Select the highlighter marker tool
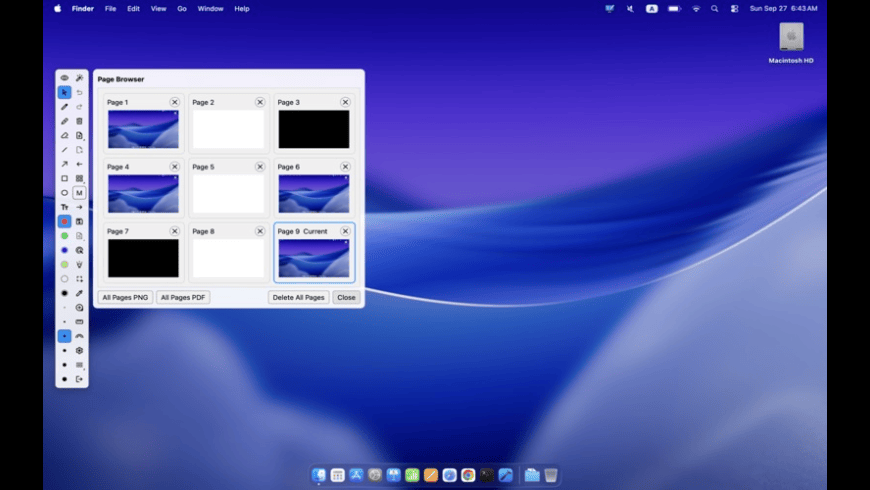870x490 pixels. click(x=64, y=121)
